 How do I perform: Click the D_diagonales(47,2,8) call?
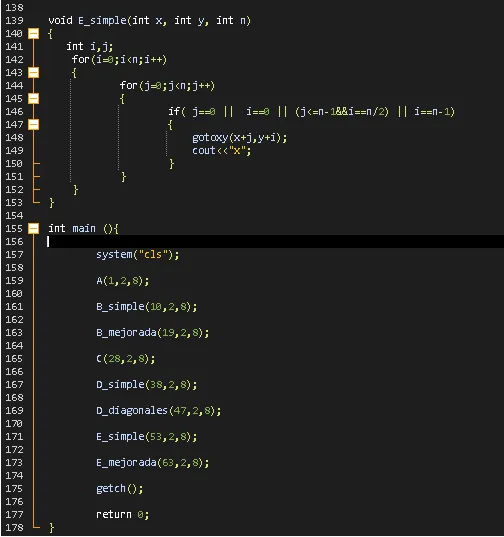coord(159,411)
